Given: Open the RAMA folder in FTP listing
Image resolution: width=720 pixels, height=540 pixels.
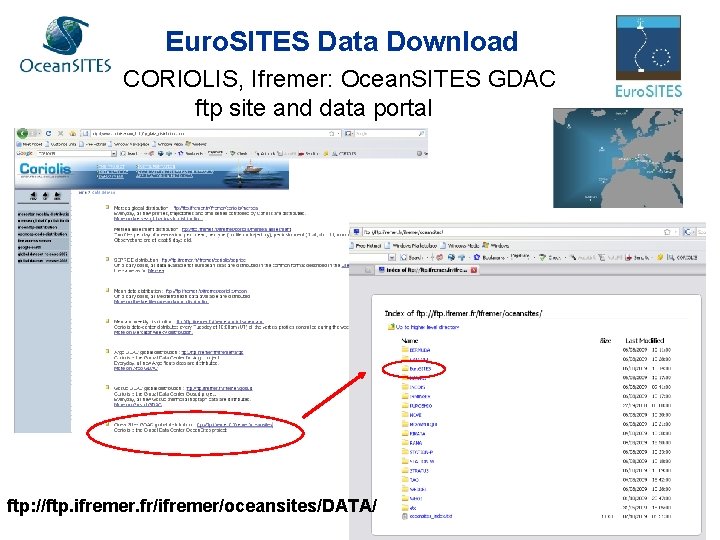Looking at the screenshot, I should click(x=416, y=443).
